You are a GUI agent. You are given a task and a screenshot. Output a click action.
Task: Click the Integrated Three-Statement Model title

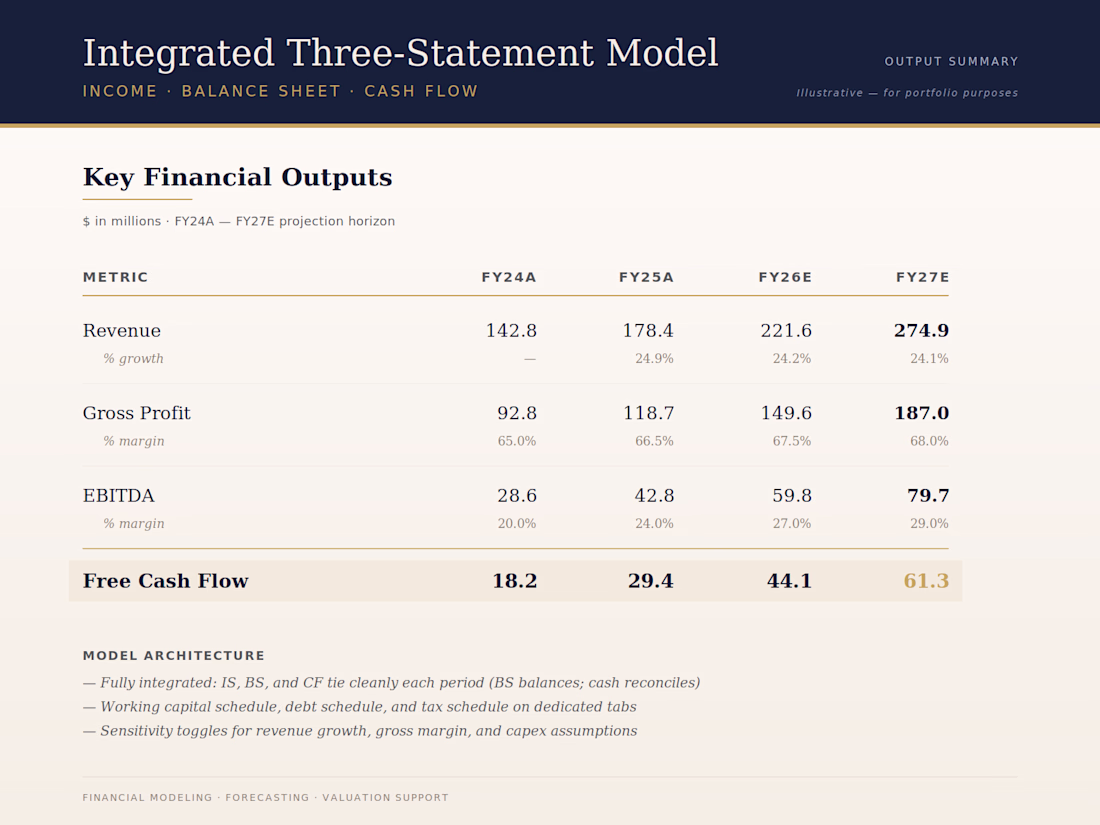click(401, 54)
